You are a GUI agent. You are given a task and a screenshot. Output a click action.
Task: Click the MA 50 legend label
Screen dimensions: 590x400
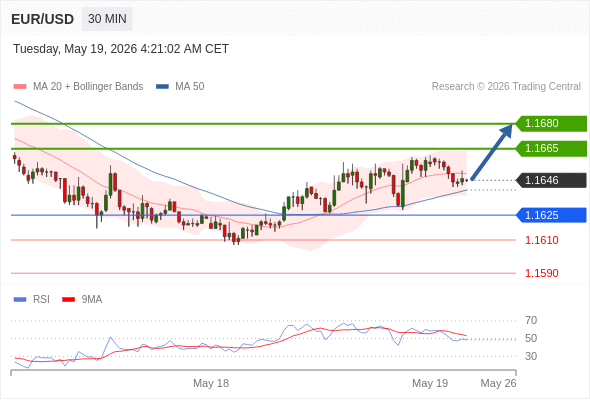[x=190, y=87]
